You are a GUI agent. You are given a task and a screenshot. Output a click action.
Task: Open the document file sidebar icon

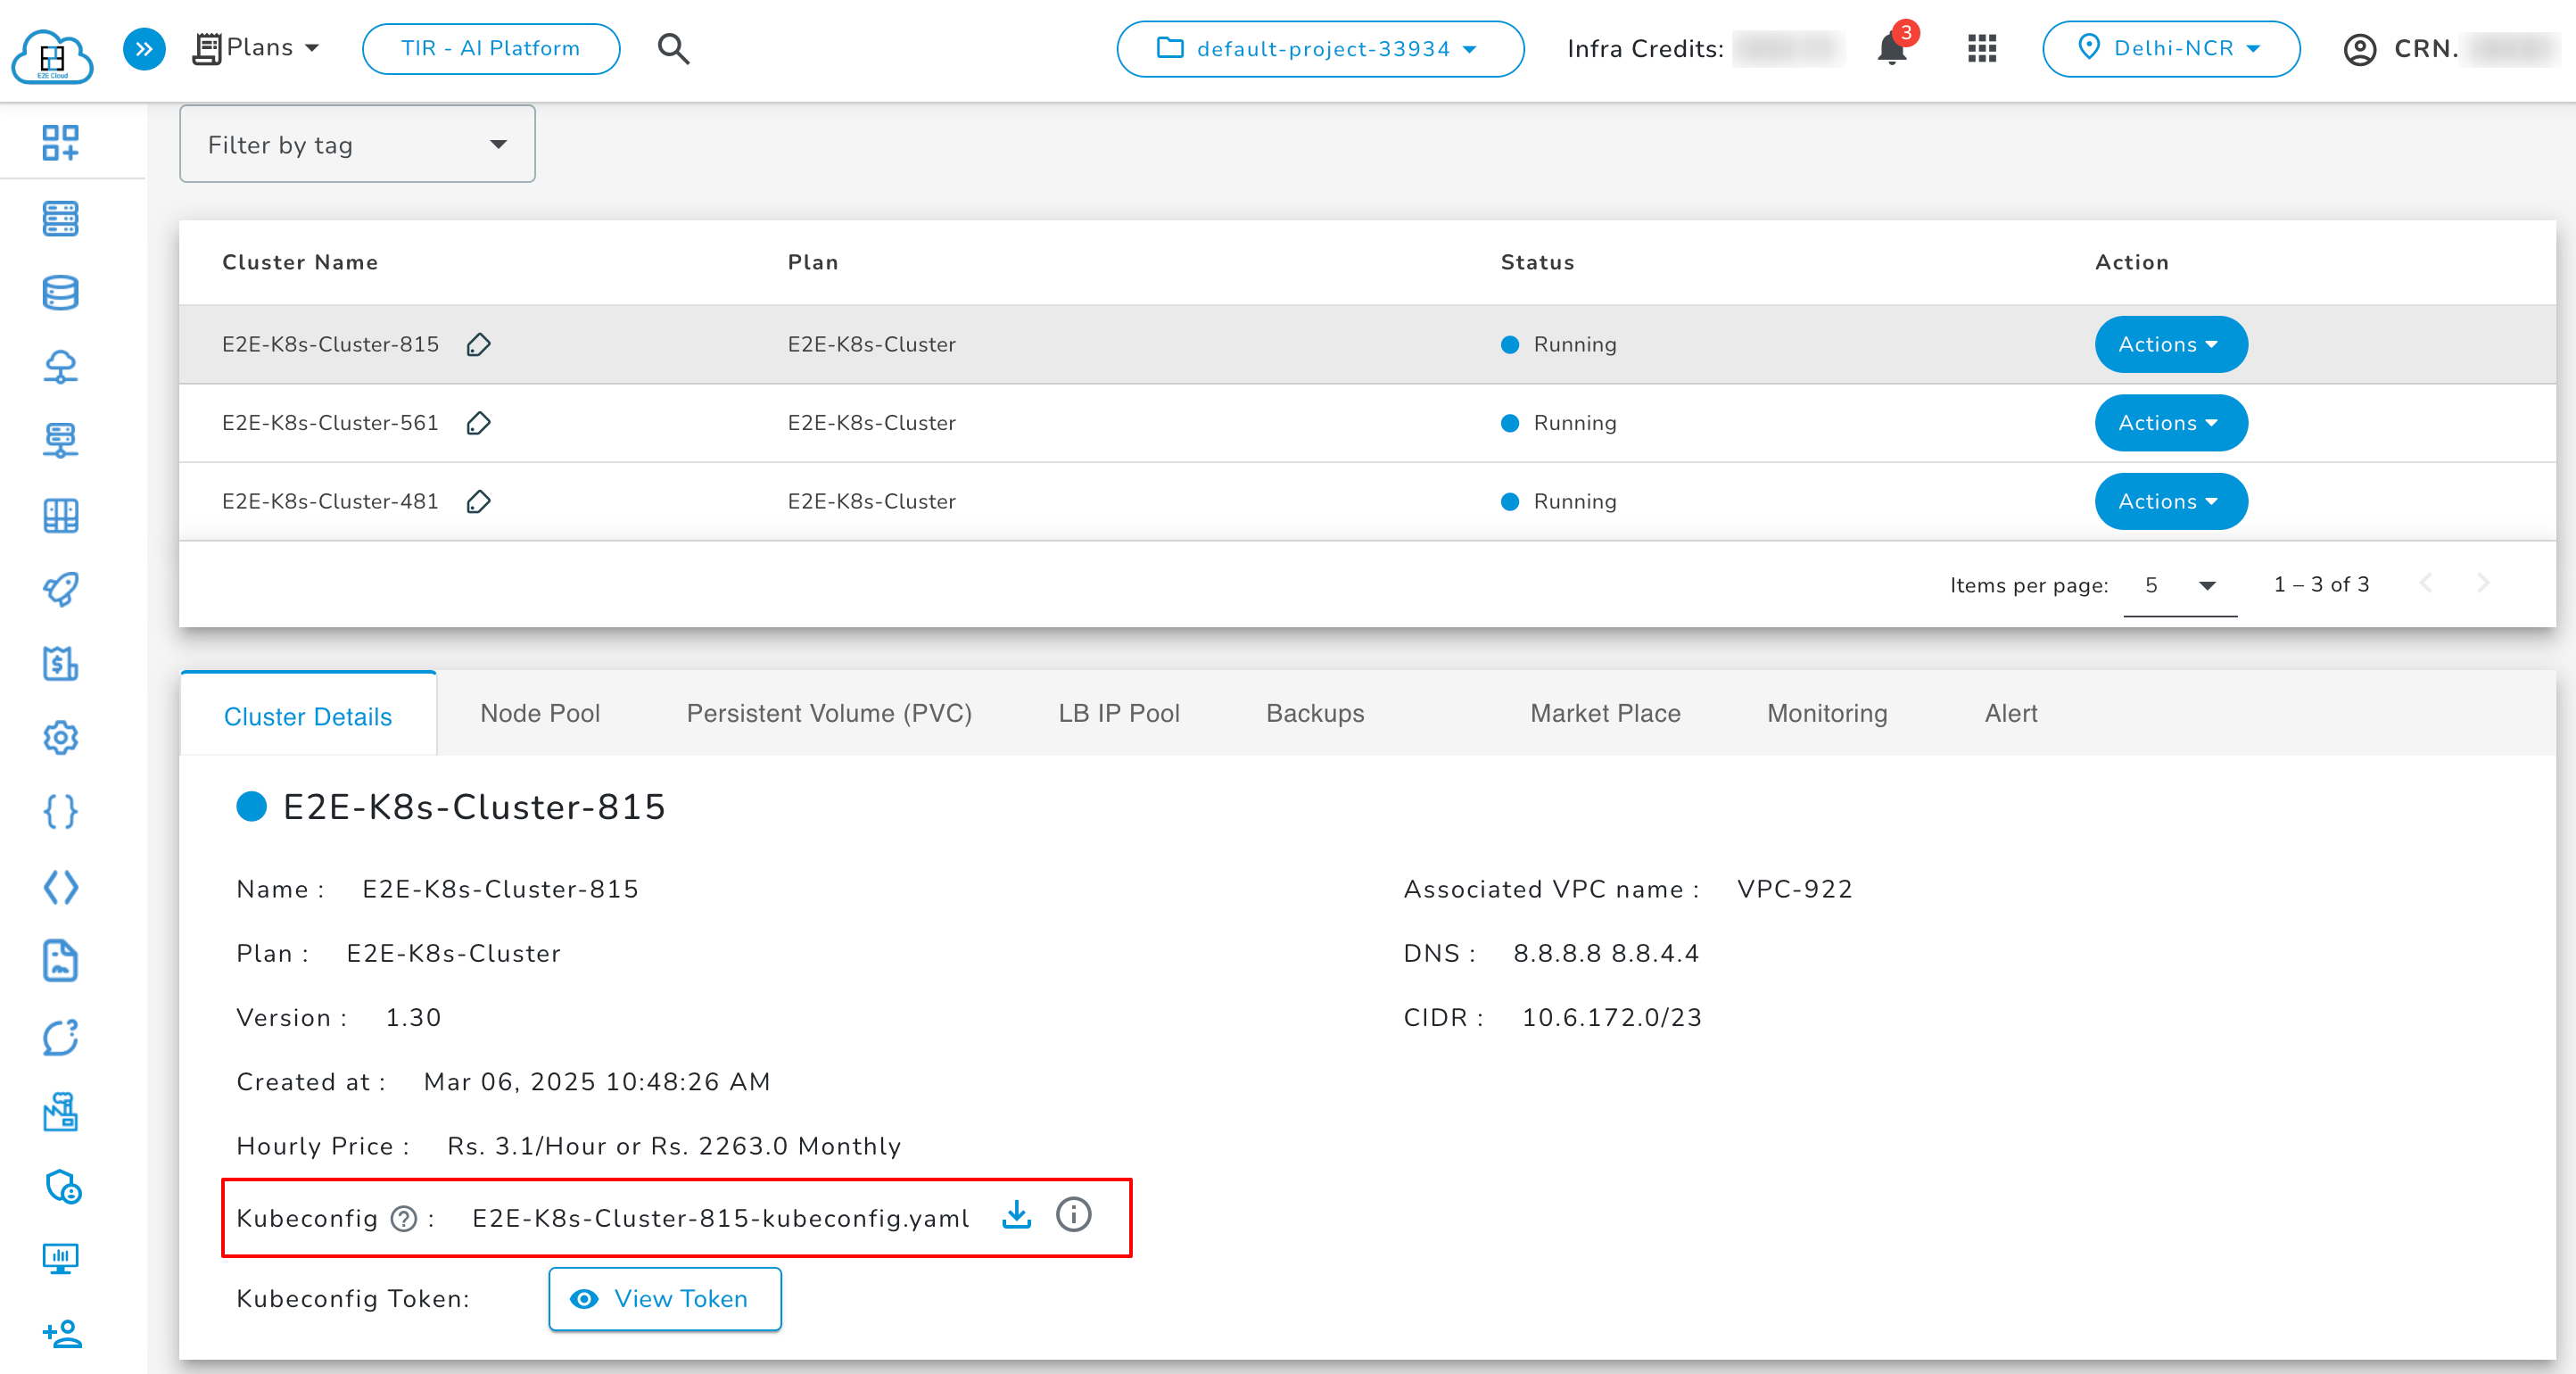[60, 961]
